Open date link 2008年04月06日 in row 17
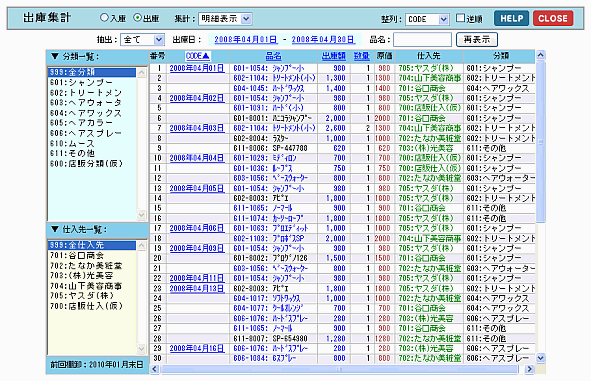Image resolution: width=591 pixels, height=381 pixels. 197,228
